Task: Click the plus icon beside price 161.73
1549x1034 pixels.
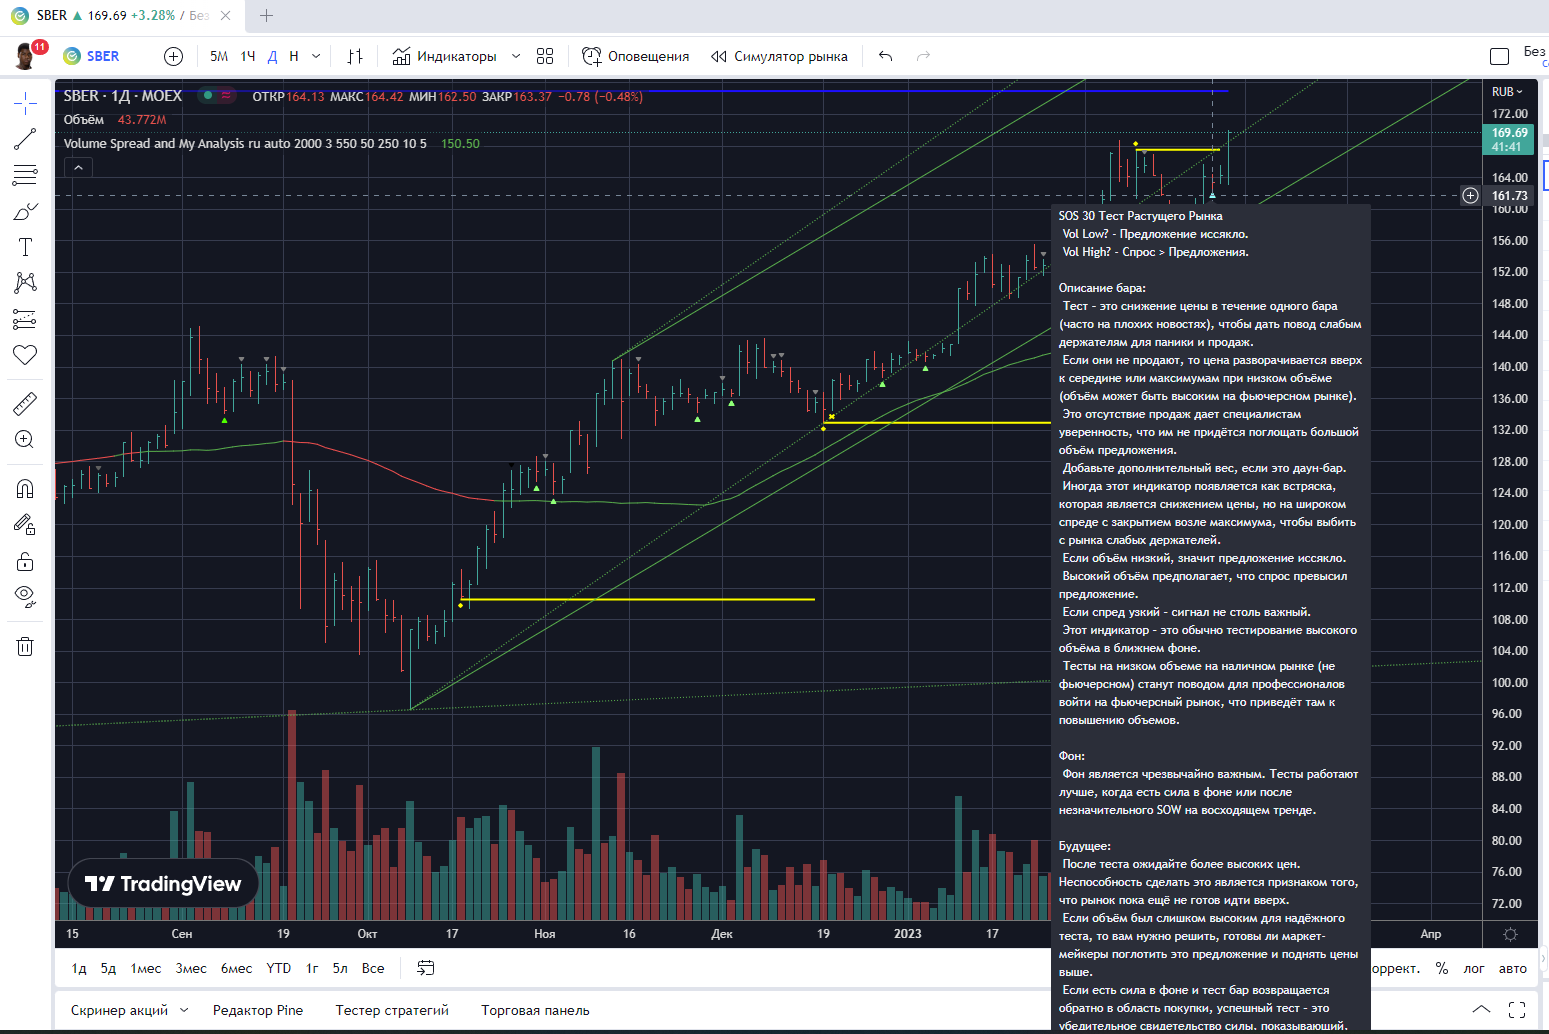Action: point(1470,196)
